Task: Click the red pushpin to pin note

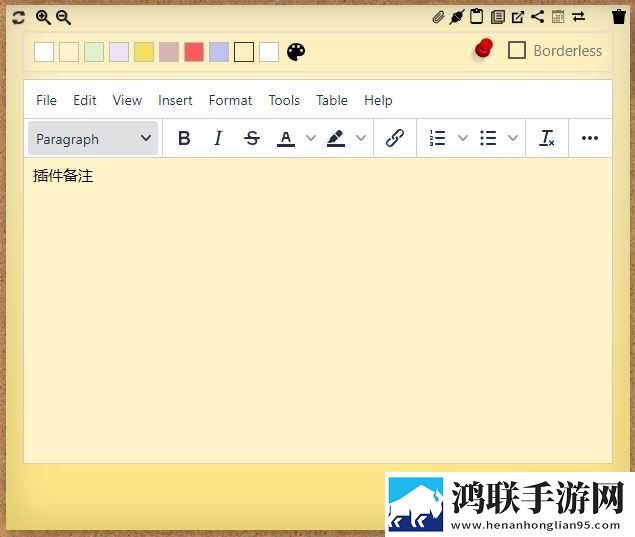Action: coord(484,49)
